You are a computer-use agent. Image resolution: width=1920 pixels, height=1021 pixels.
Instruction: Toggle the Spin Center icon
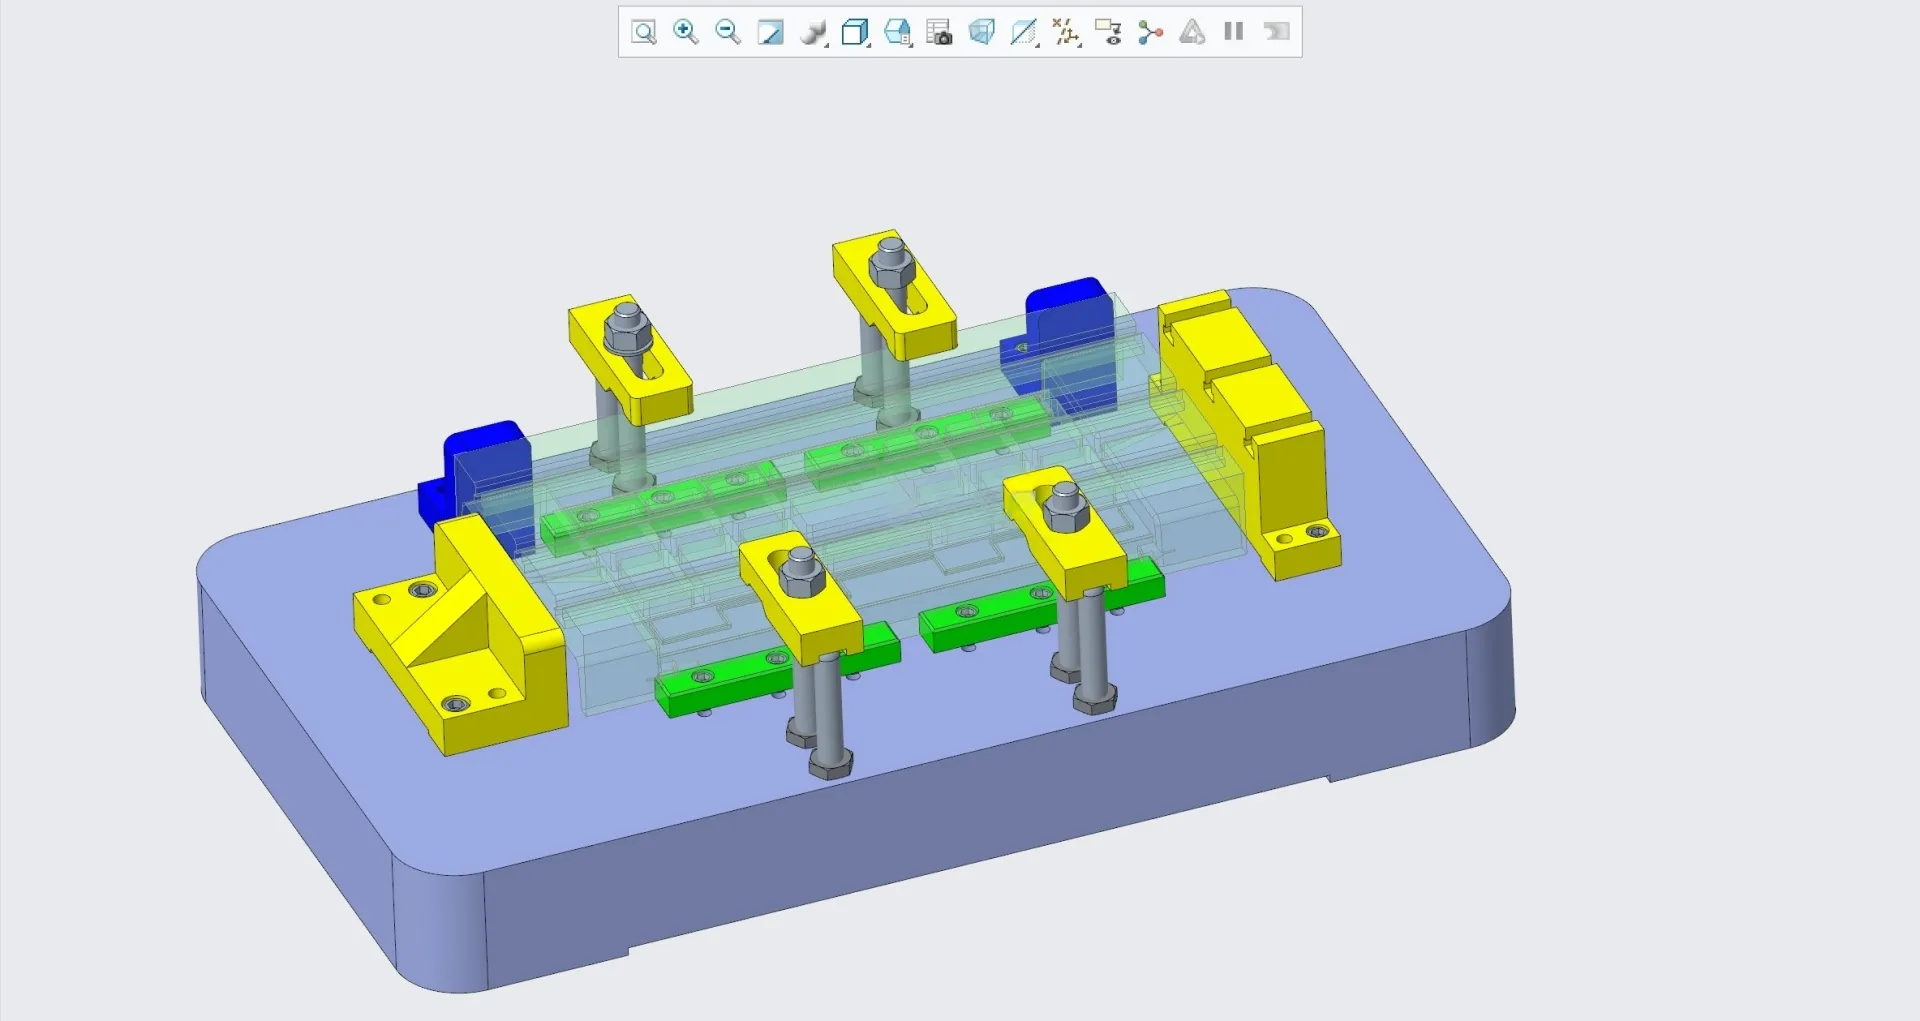tap(1150, 32)
